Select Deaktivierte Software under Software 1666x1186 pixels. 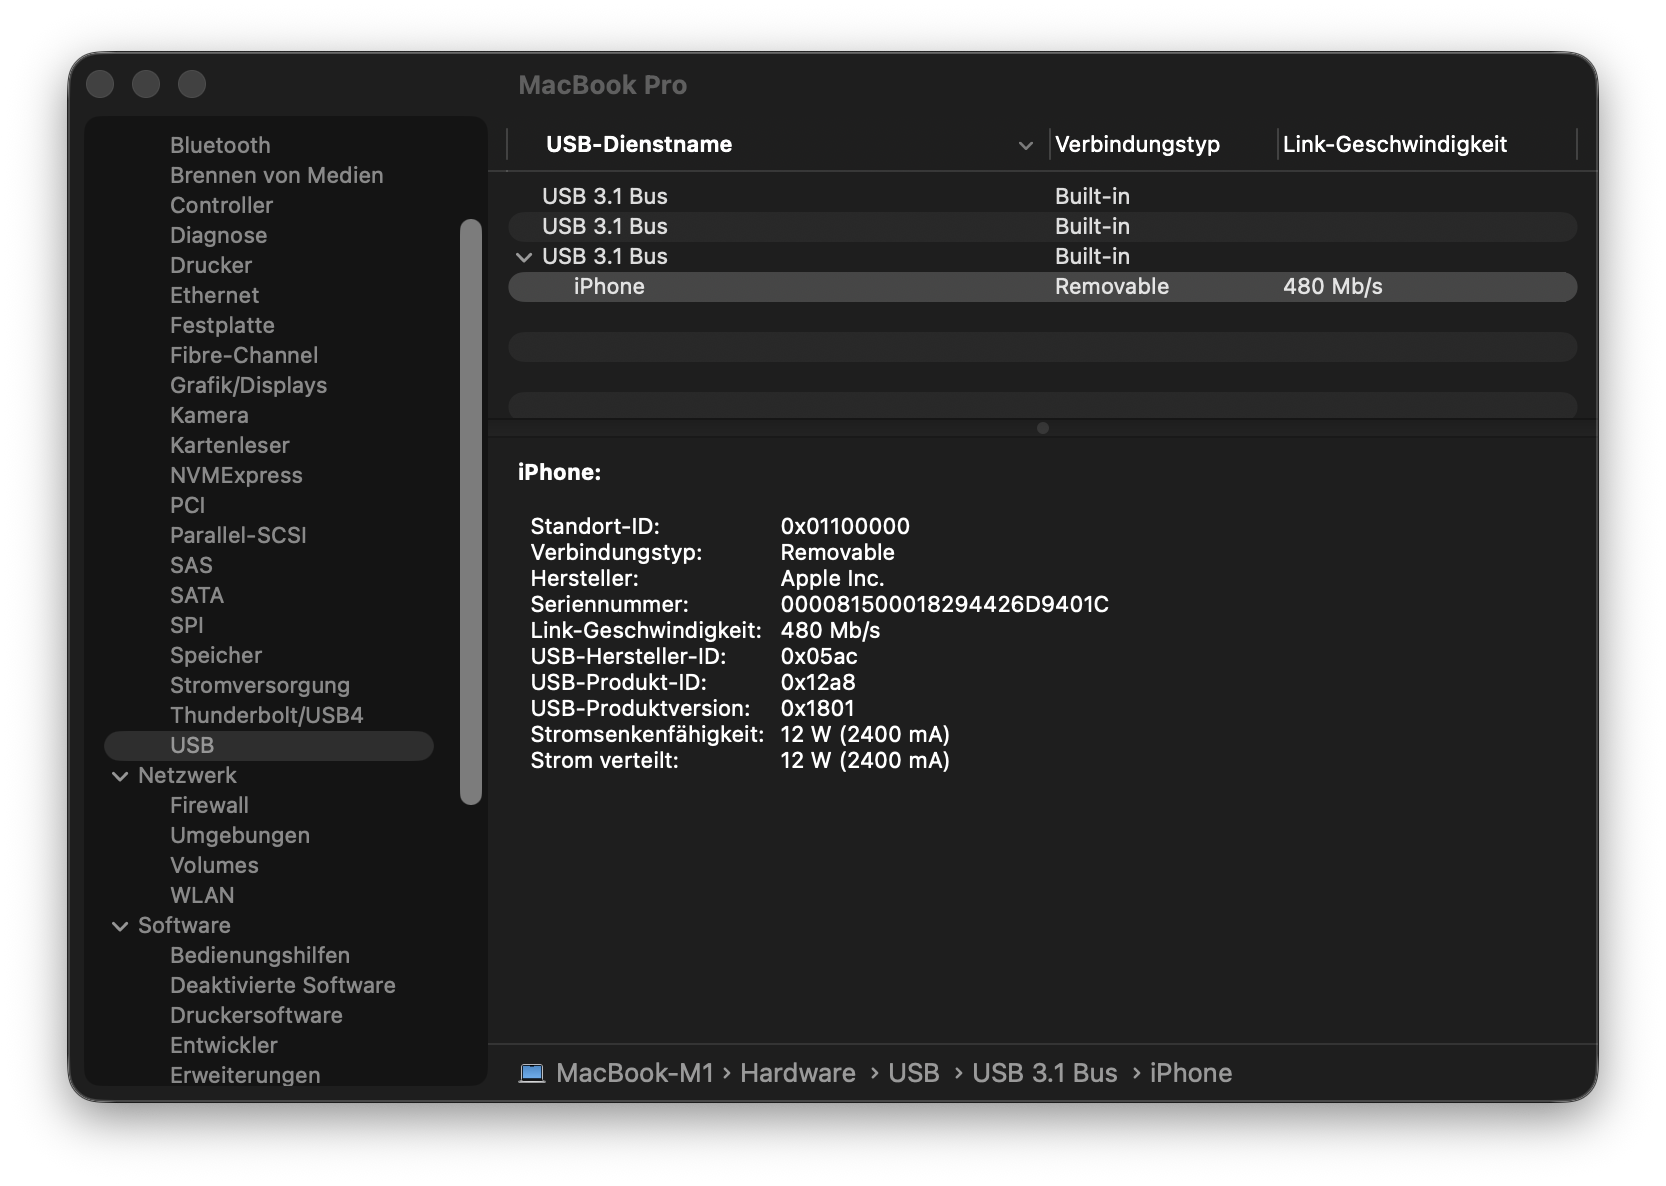click(282, 985)
